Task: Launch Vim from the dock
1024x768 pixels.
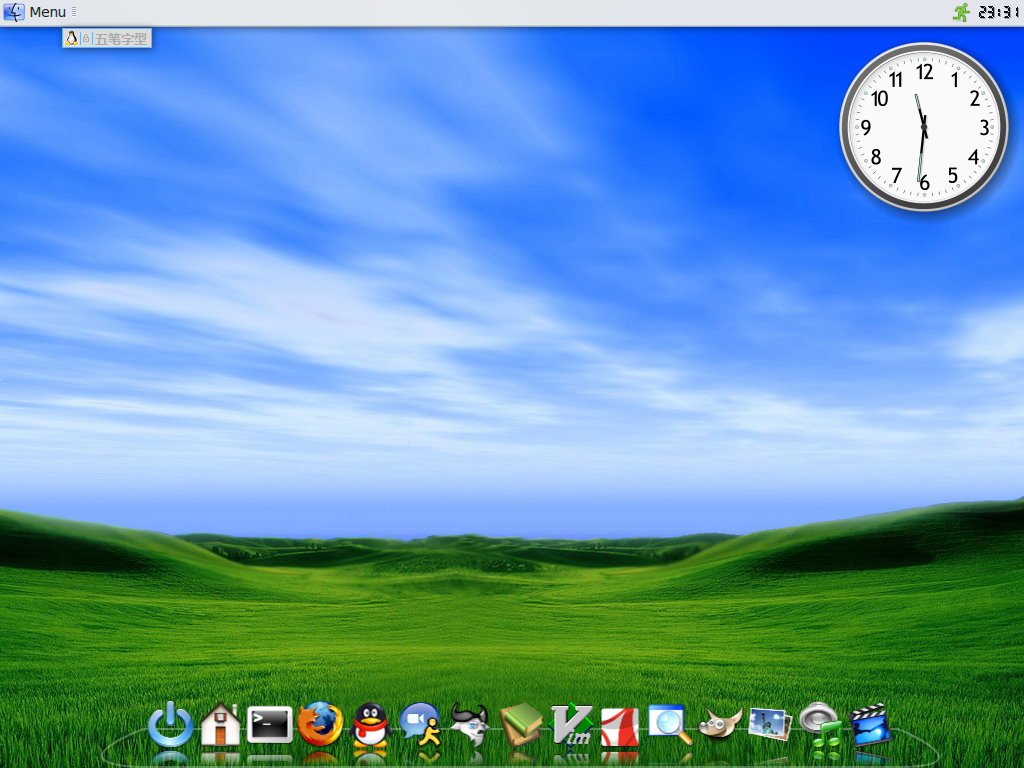Action: (571, 724)
